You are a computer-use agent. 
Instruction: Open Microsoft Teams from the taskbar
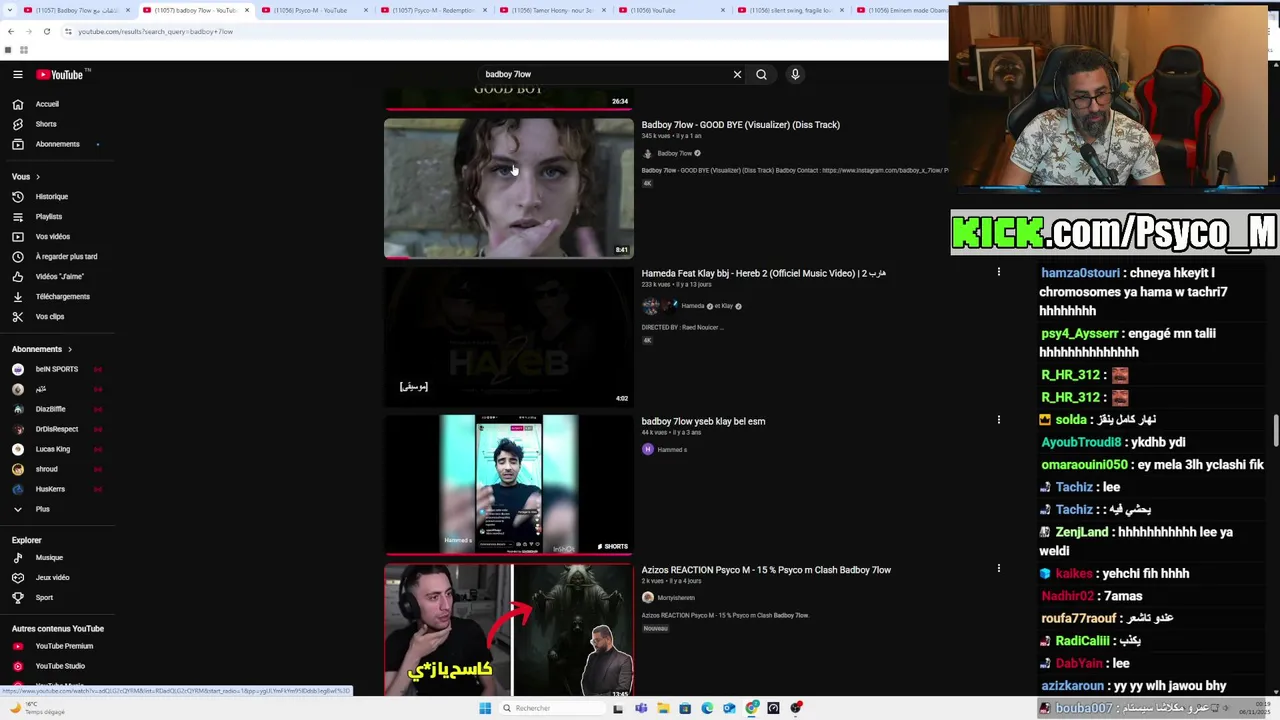point(641,708)
